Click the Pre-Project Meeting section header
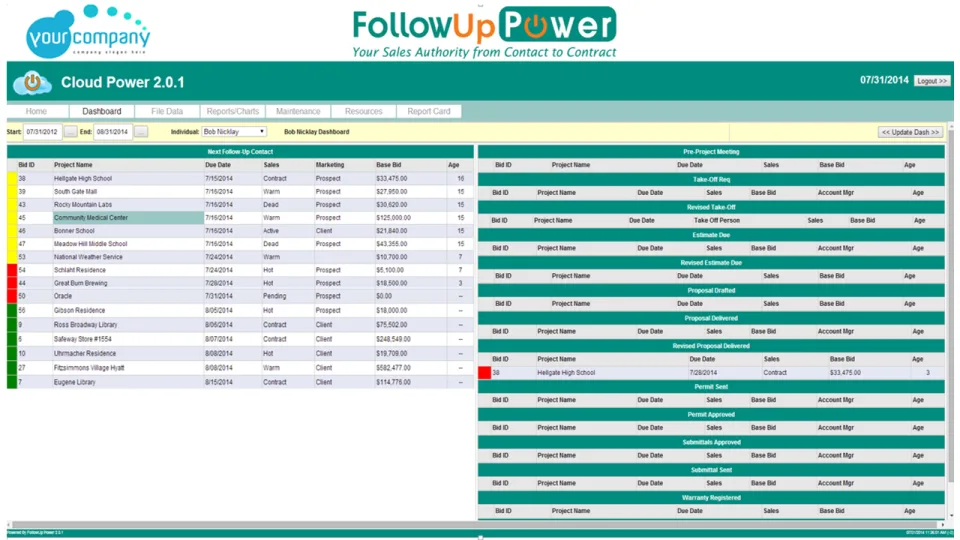This screenshot has height=540, width=960. (x=711, y=152)
